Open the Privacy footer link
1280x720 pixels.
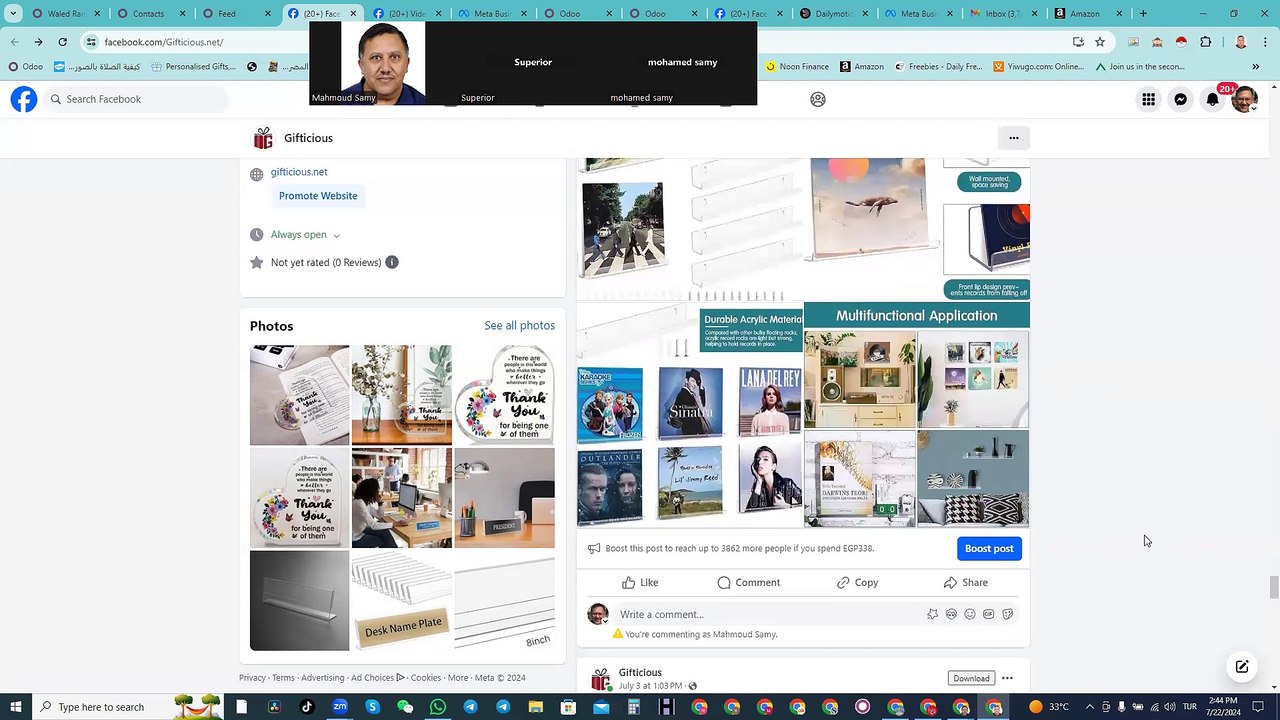[252, 678]
